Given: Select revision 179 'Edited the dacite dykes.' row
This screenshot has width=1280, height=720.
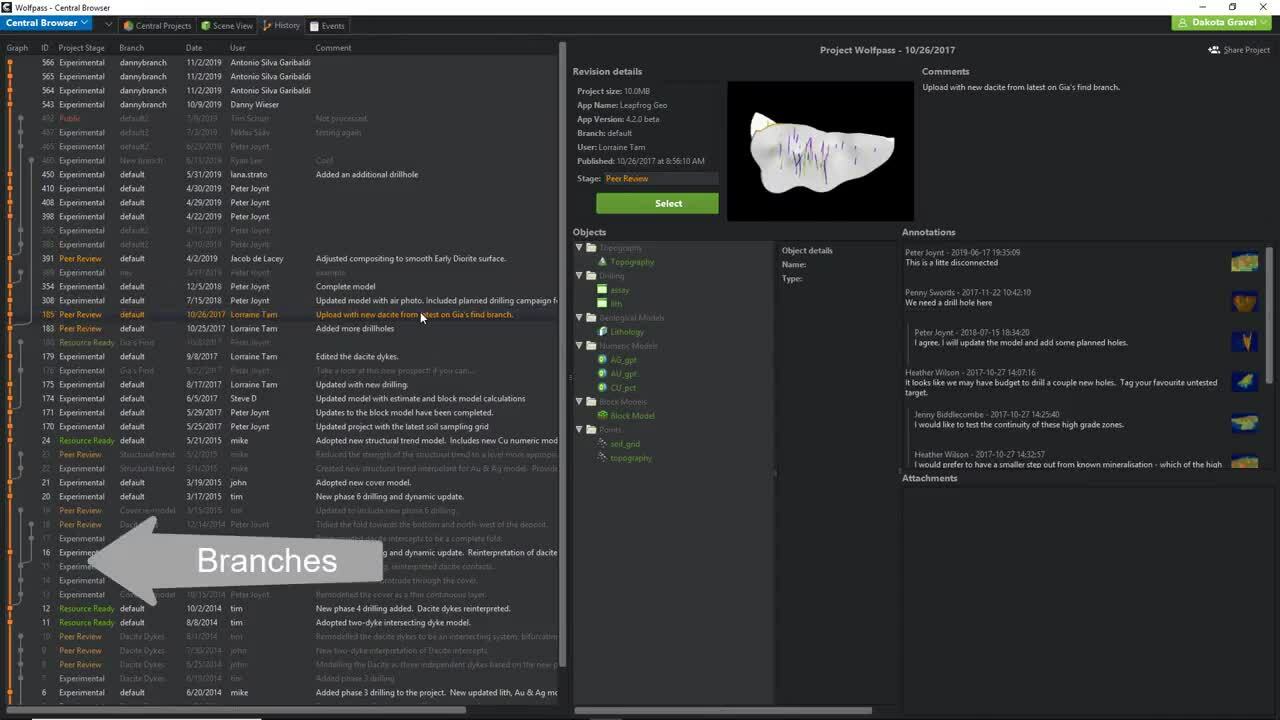Looking at the screenshot, I should tap(280, 356).
